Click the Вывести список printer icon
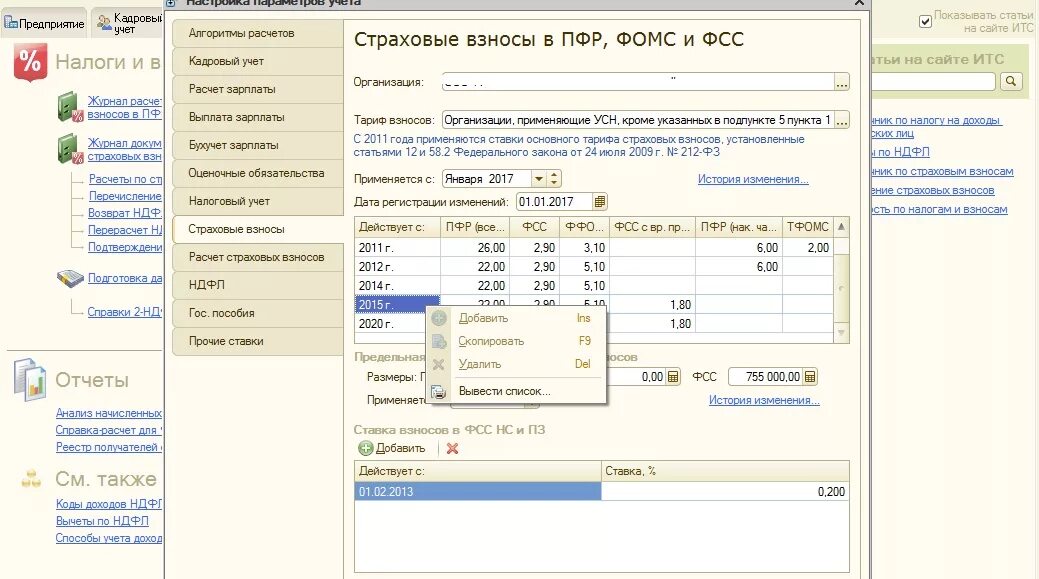The height and width of the screenshot is (579, 1039). [438, 392]
